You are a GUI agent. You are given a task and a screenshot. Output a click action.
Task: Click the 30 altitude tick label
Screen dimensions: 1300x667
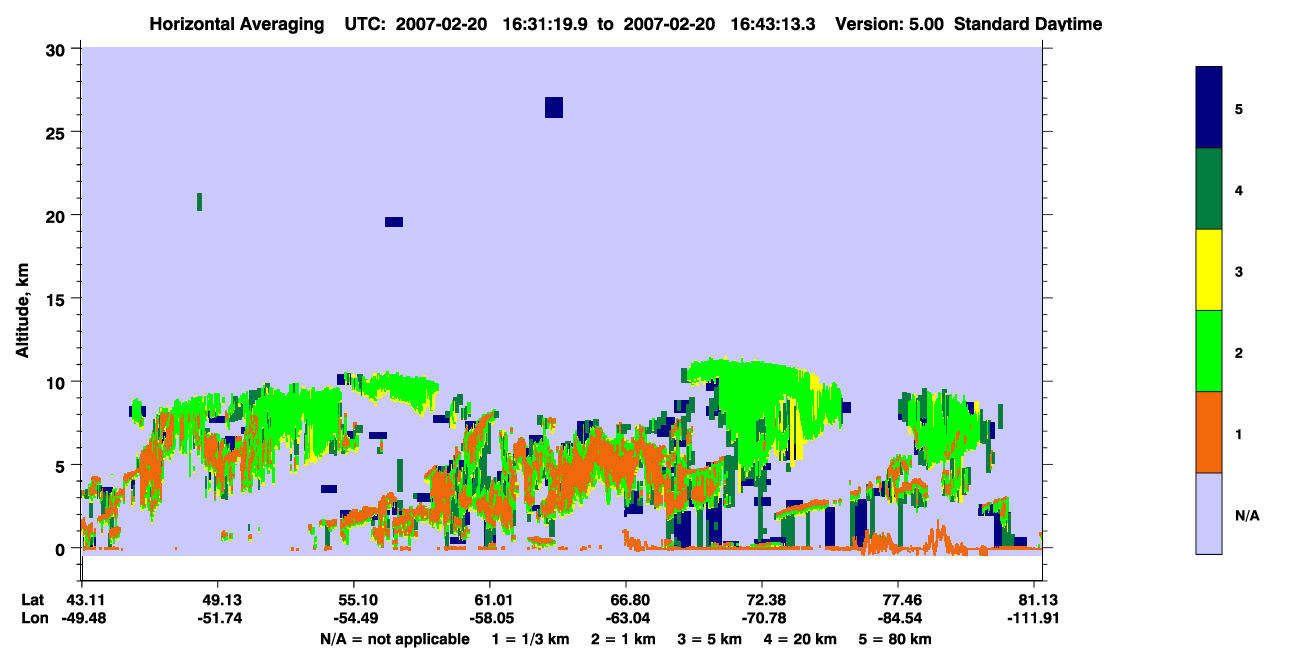tap(57, 49)
